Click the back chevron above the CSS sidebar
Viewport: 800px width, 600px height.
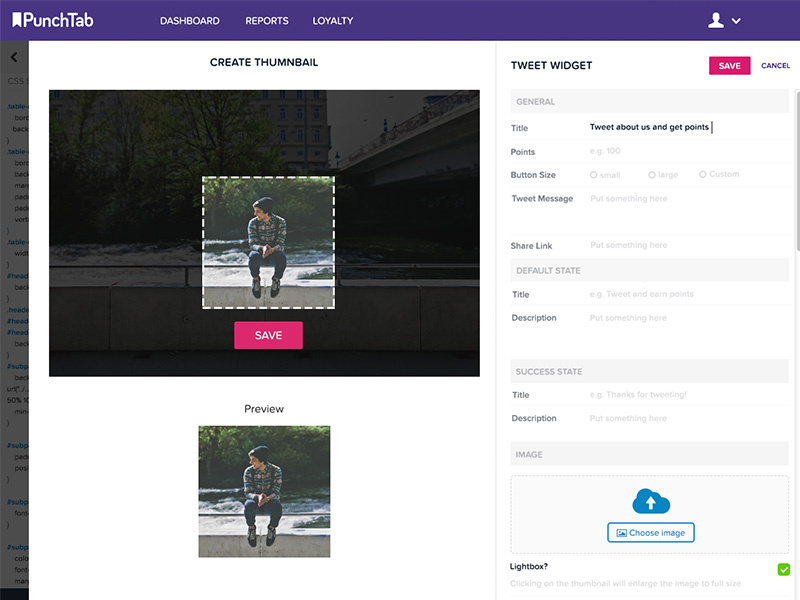(13, 57)
